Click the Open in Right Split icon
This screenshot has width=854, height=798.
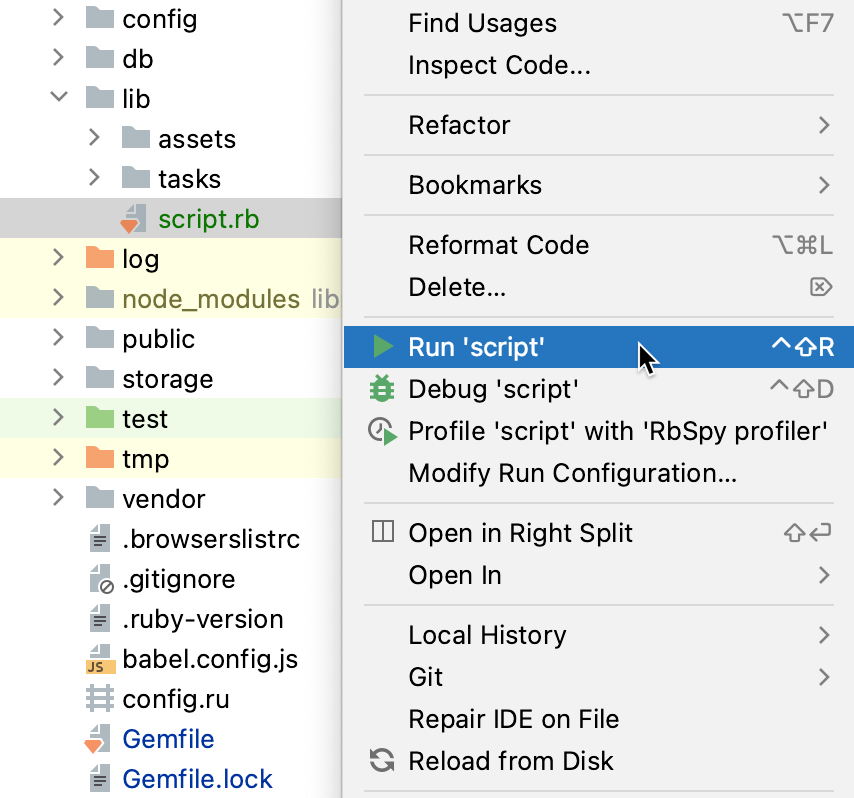(382, 533)
